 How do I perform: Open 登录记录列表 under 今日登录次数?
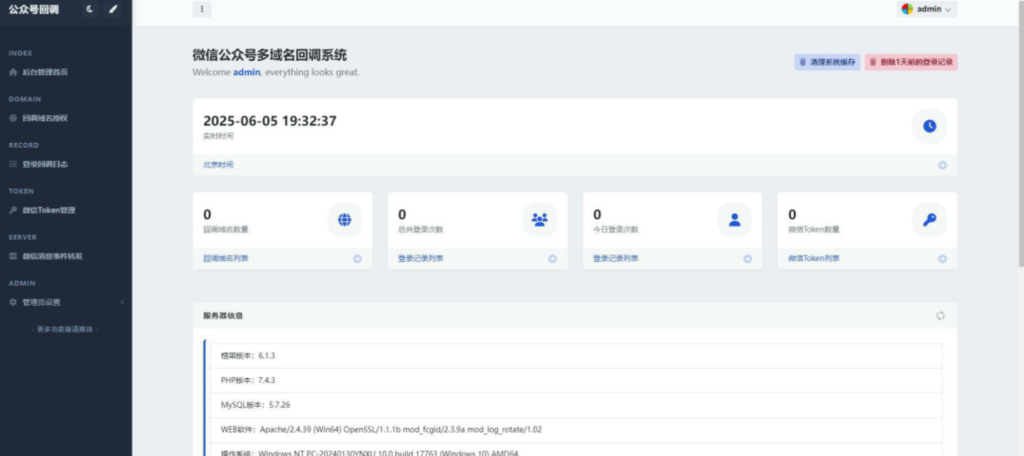616,259
